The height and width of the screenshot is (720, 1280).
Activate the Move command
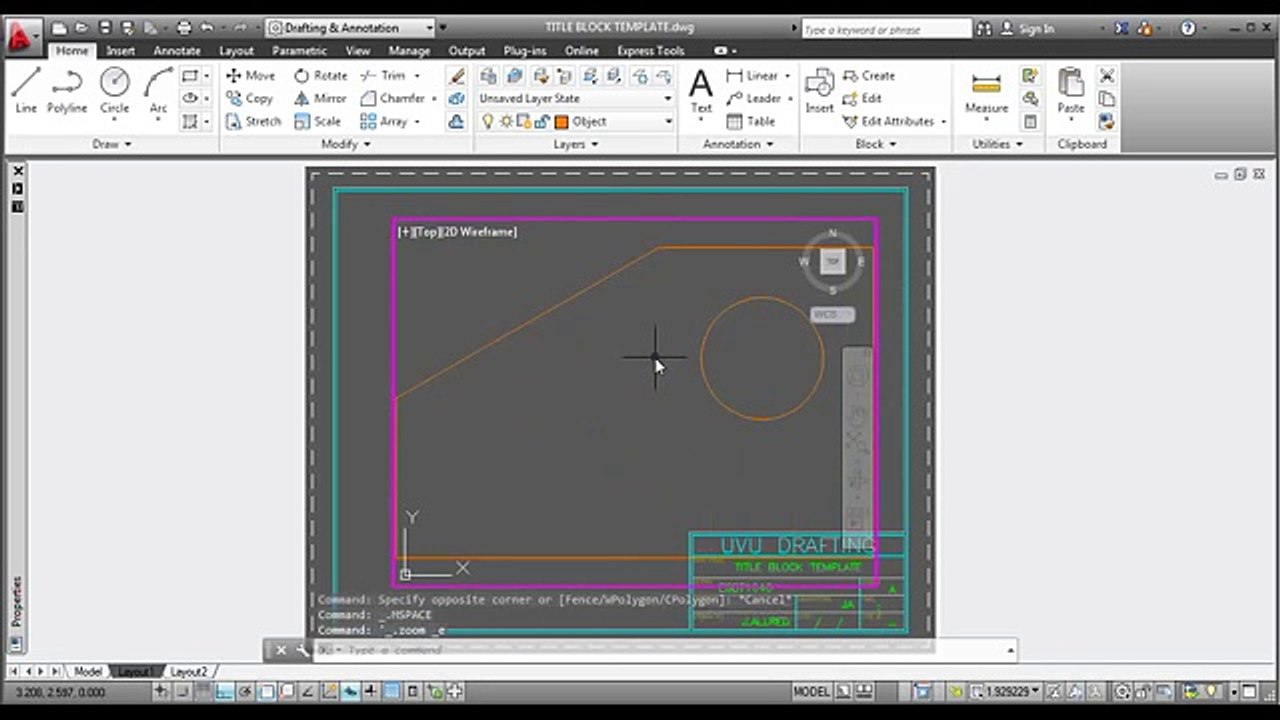(250, 75)
